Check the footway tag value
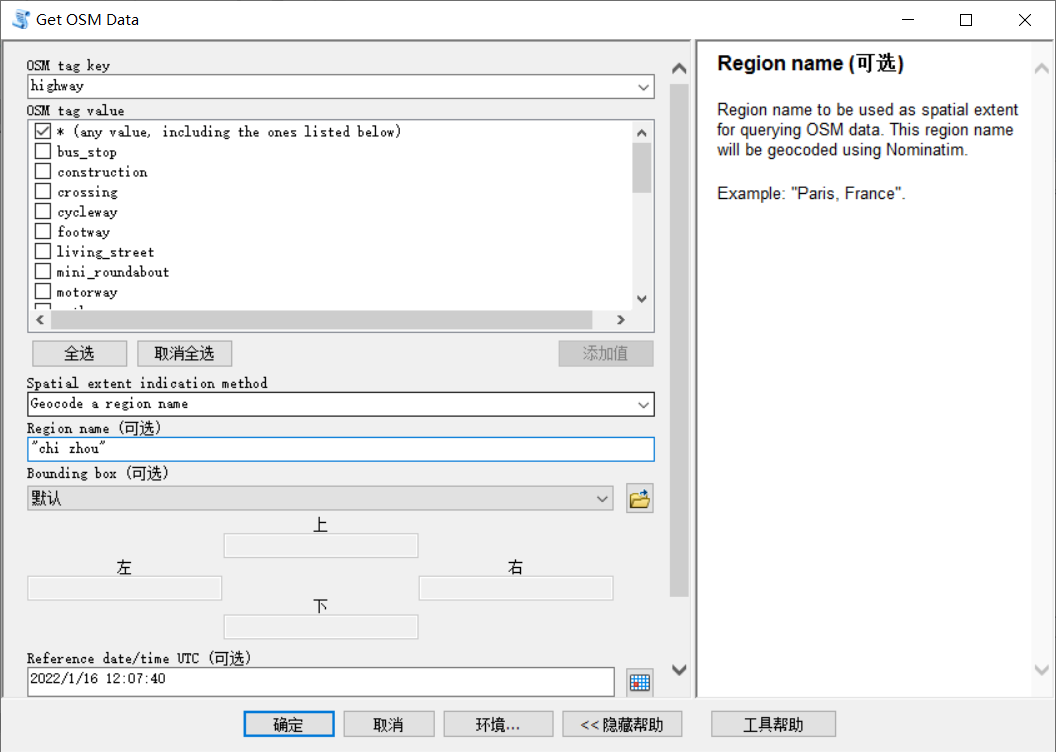Image resolution: width=1056 pixels, height=752 pixels. (x=41, y=231)
